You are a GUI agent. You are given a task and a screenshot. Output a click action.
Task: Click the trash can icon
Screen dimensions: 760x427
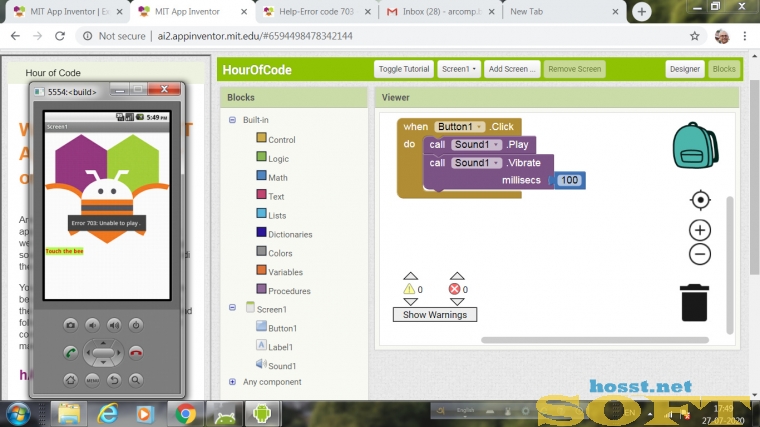click(x=694, y=302)
